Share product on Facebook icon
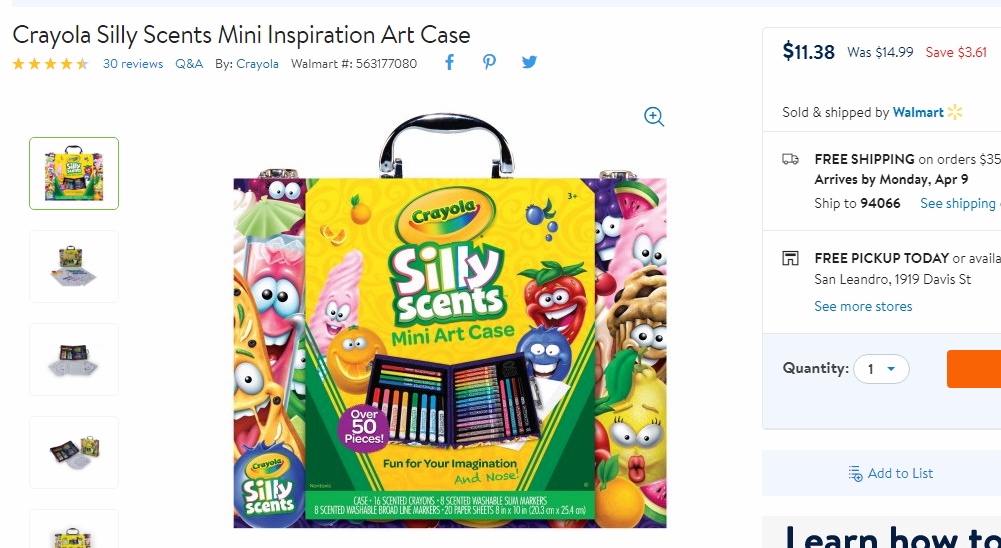Image resolution: width=1001 pixels, height=548 pixels. pos(449,63)
